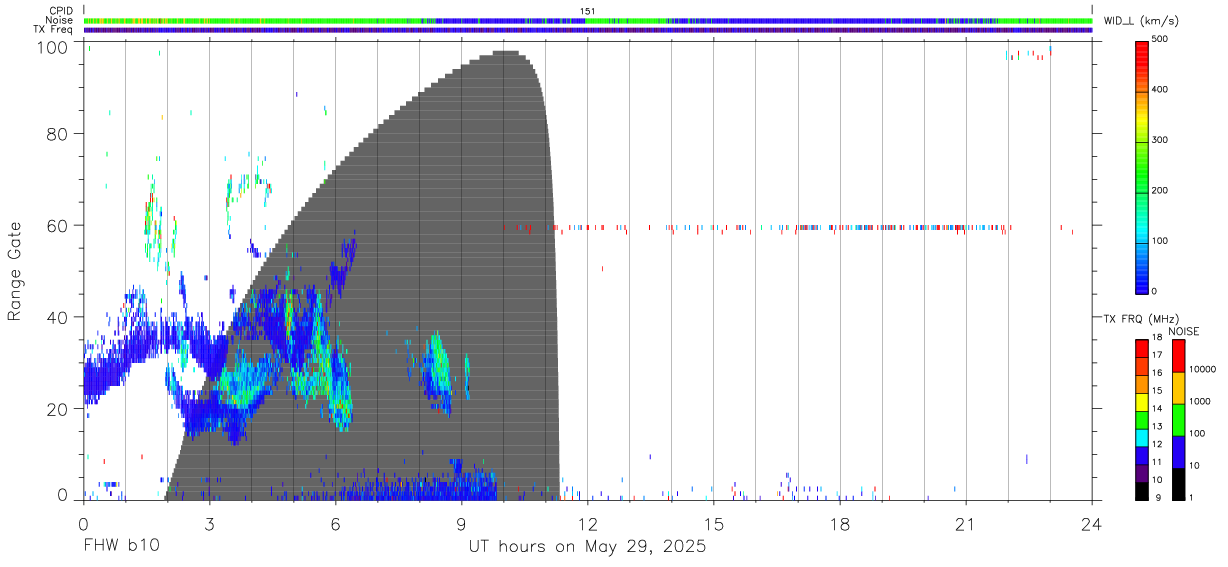Click the 100 range gate tick label

pyautogui.click(x=52, y=46)
